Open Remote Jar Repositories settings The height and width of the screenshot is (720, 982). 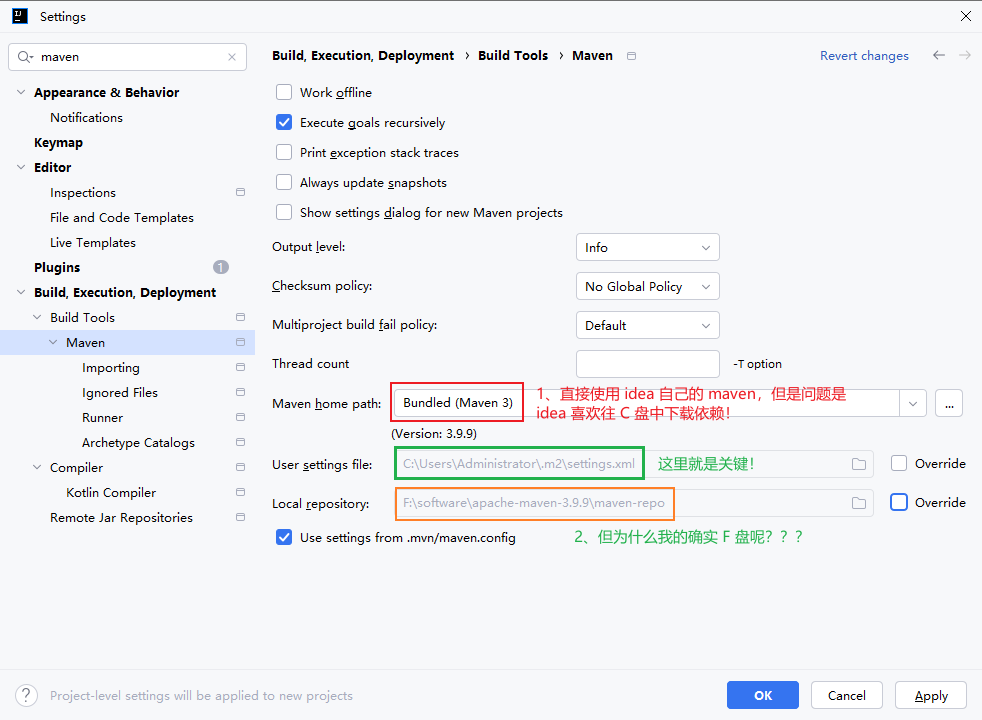click(x=121, y=518)
